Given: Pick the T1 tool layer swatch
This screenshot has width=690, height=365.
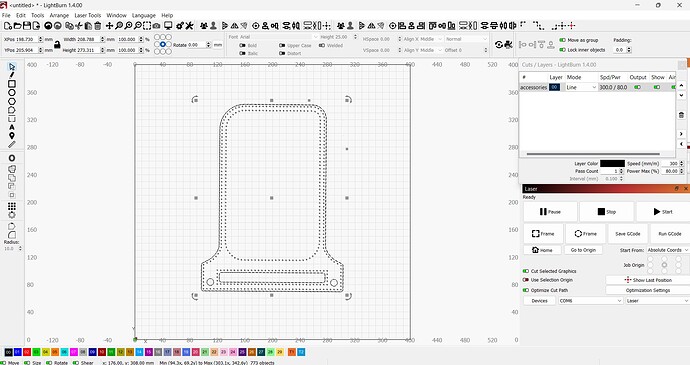Looking at the screenshot, I should 291,352.
